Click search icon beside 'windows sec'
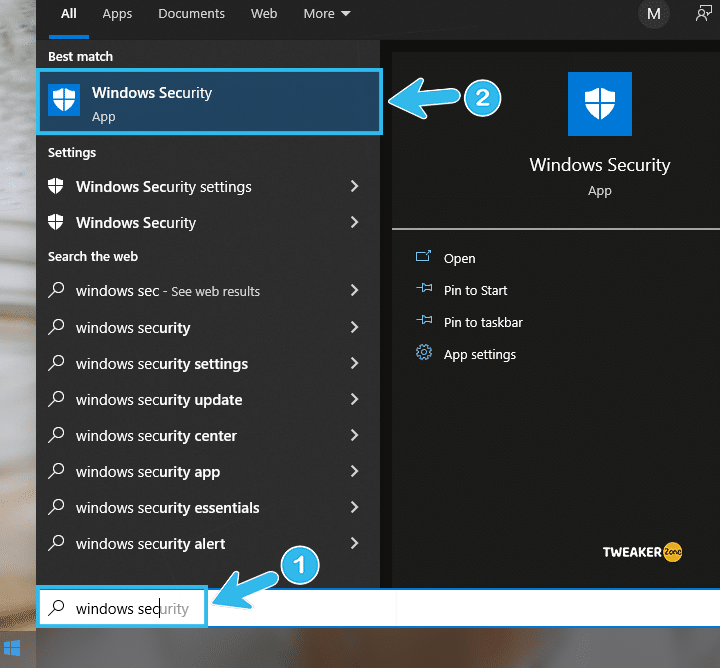 [x=56, y=290]
